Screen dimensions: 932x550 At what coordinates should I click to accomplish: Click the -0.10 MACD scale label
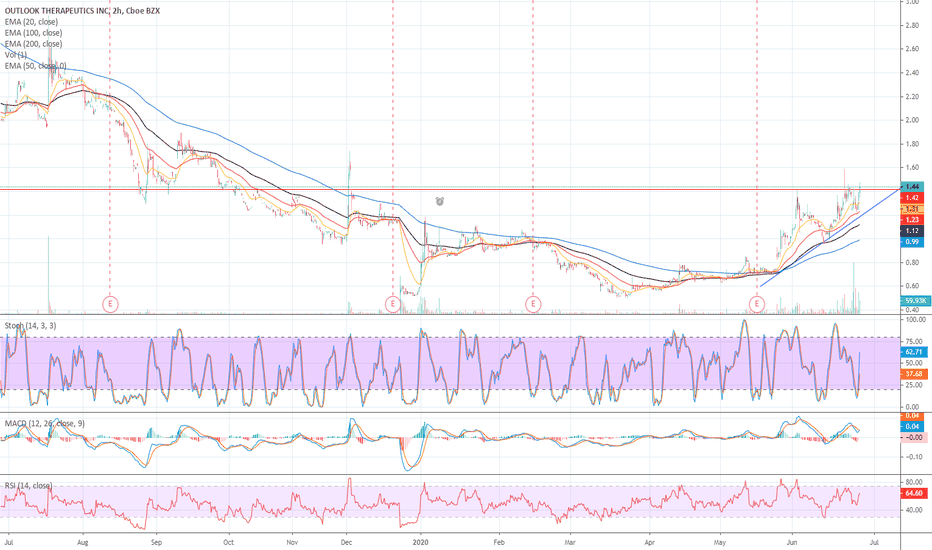coord(913,457)
